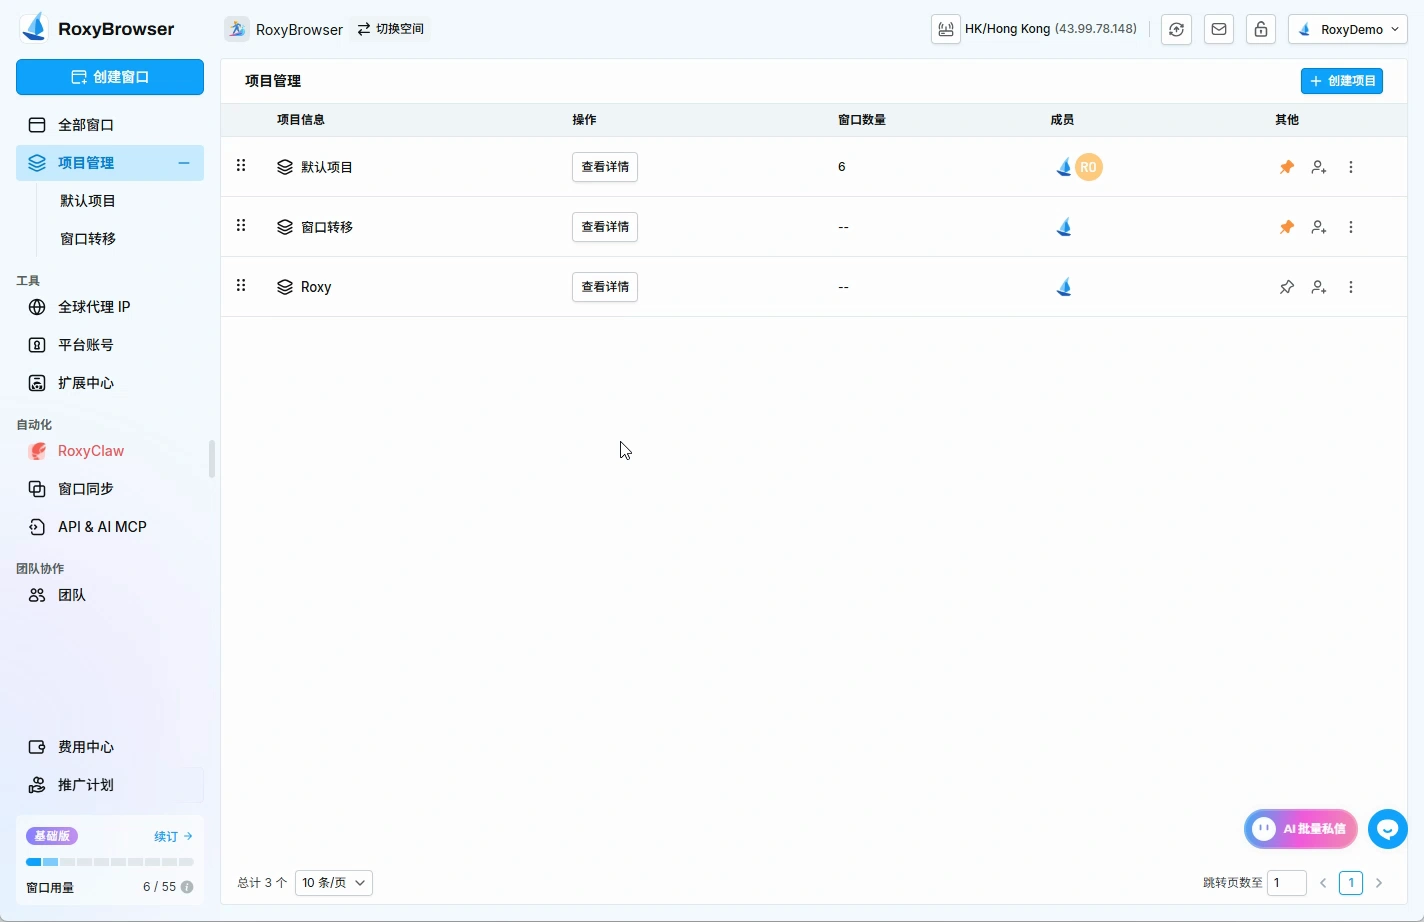Unpin the 默认项目 project

1287,167
